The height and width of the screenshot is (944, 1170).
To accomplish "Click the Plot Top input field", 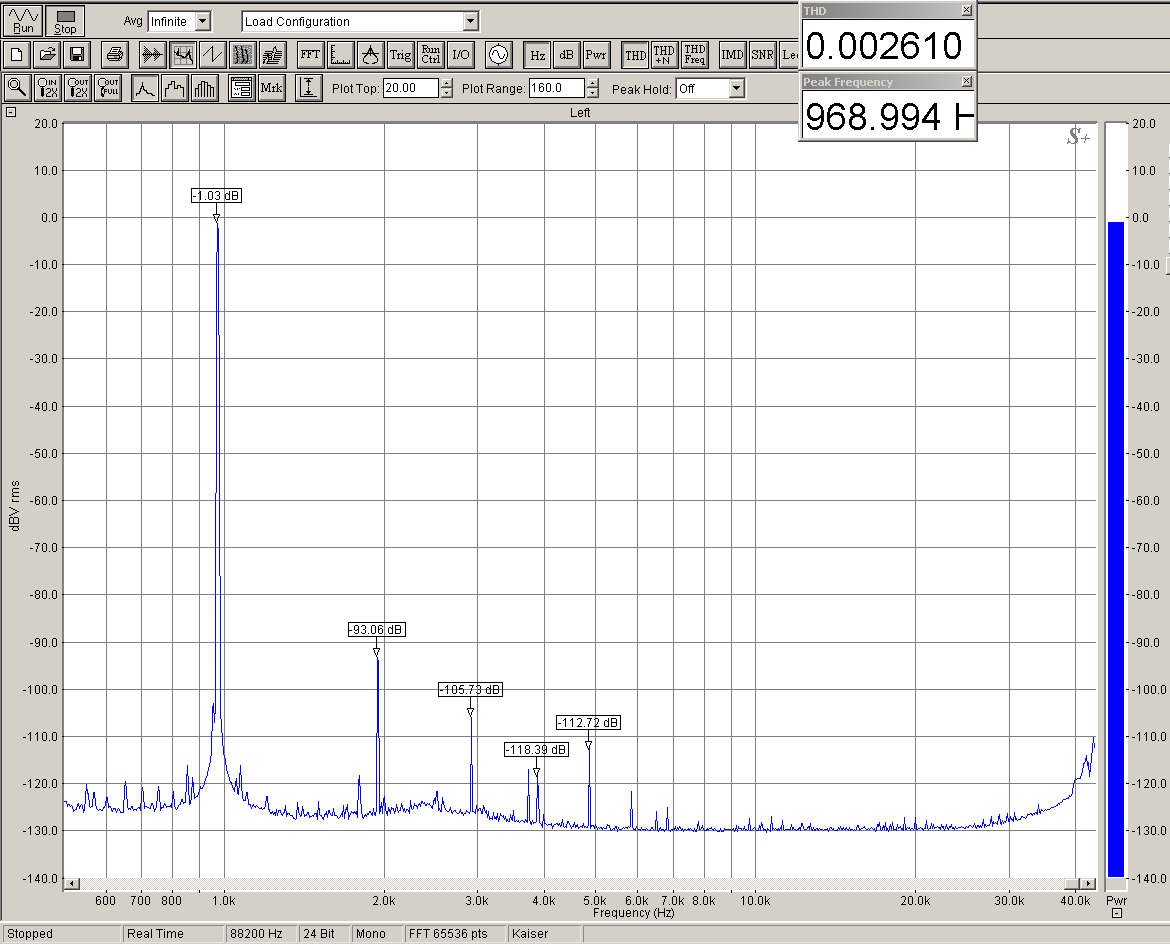I will click(410, 88).
